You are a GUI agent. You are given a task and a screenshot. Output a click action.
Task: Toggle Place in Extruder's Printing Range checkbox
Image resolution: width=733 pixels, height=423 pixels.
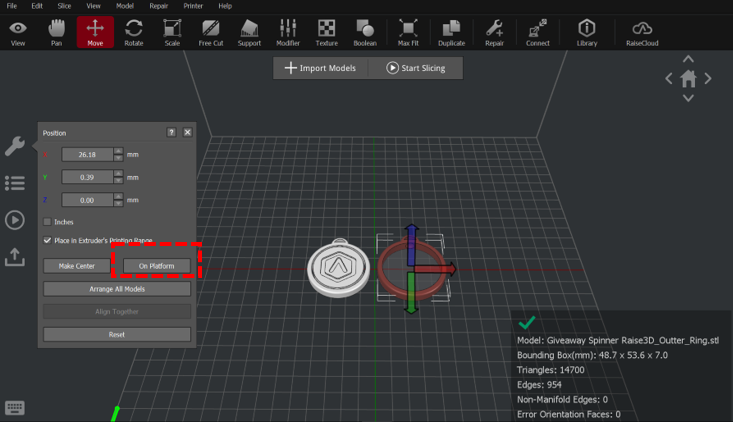pyautogui.click(x=47, y=241)
